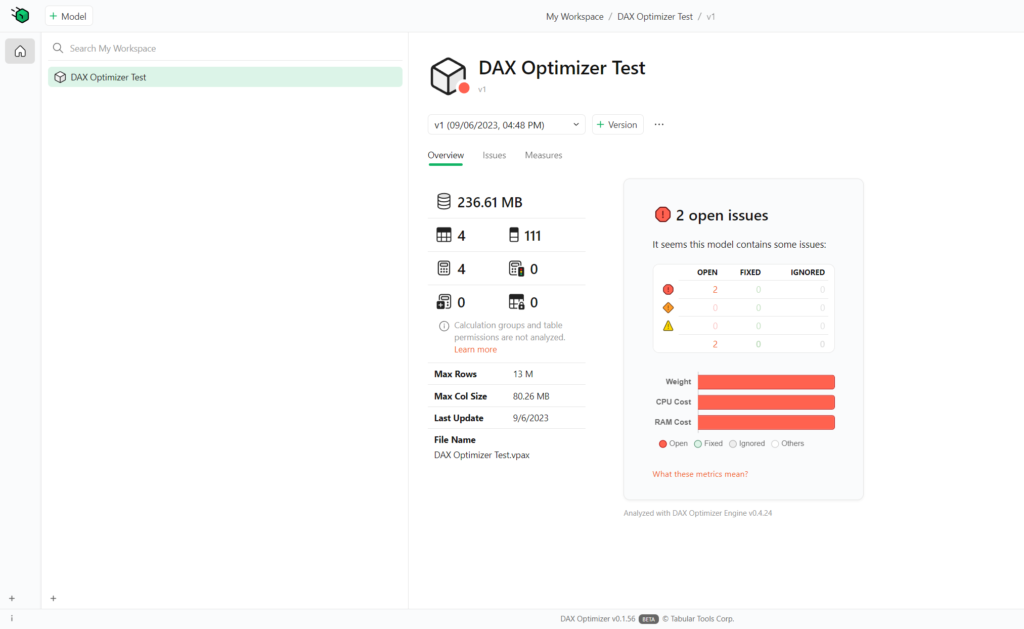The image size is (1024, 629).
Task: Click the red alert icon beside 2 open issues
Action: tap(662, 215)
